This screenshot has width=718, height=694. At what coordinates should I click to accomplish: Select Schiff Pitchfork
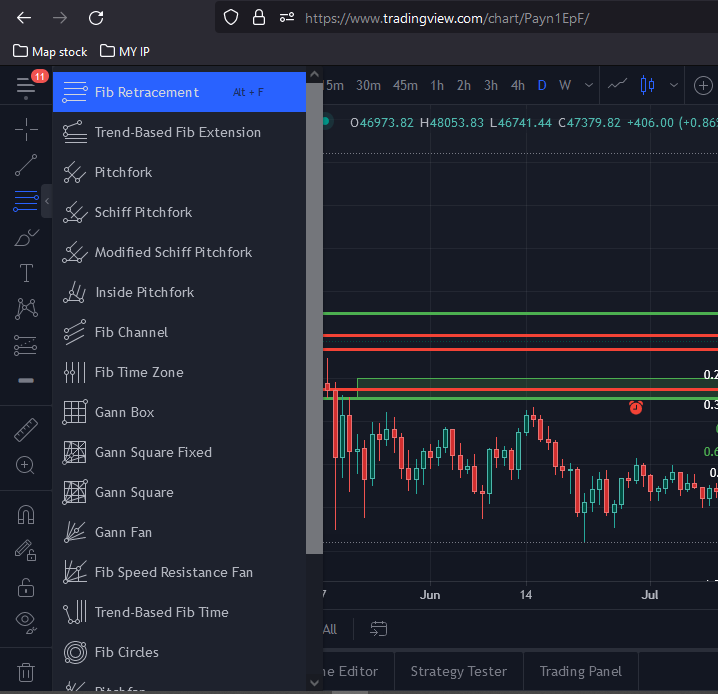pos(179,212)
